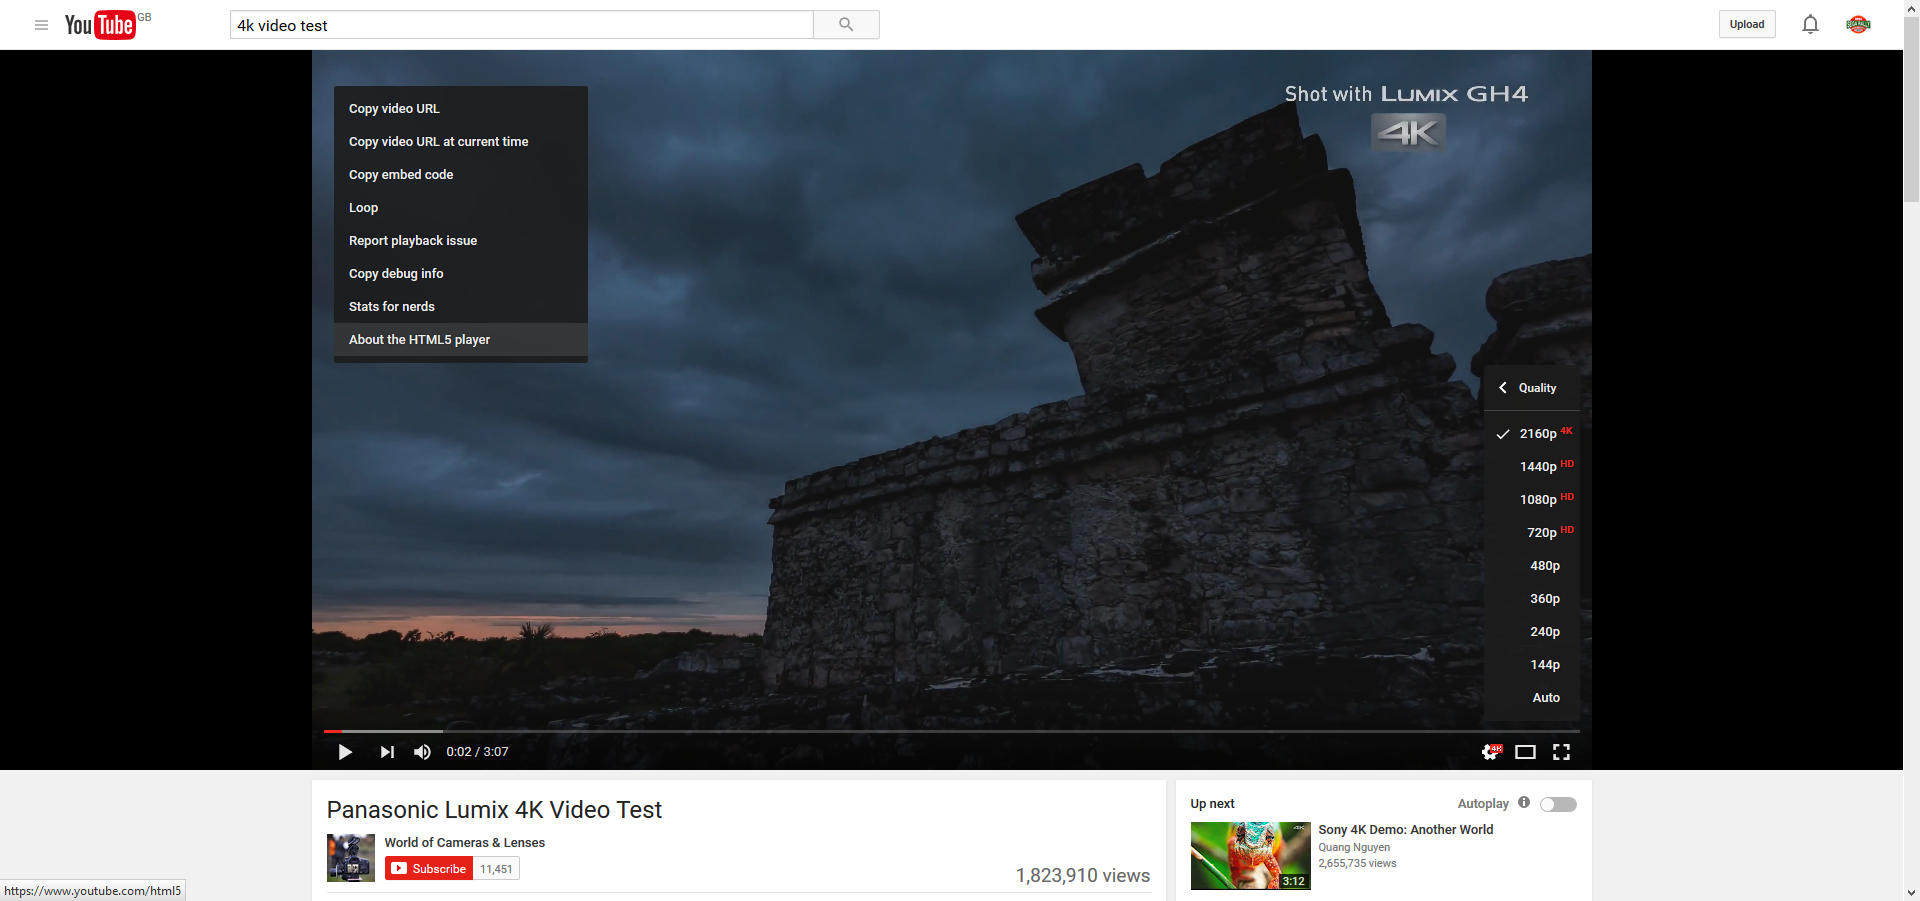
Task: Open Sony 4K Demo: Another World video
Action: 1405,830
